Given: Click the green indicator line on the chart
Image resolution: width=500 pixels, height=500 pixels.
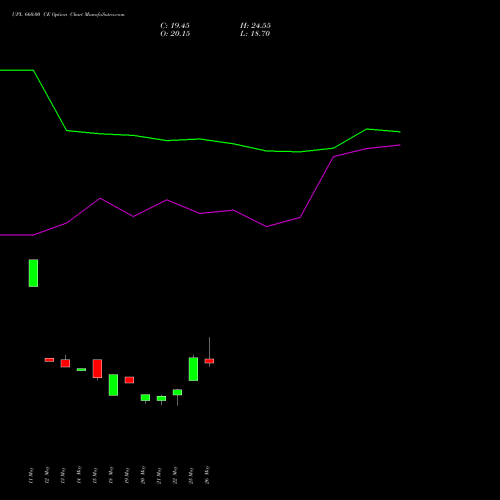Looking at the screenshot, I should (200, 139).
